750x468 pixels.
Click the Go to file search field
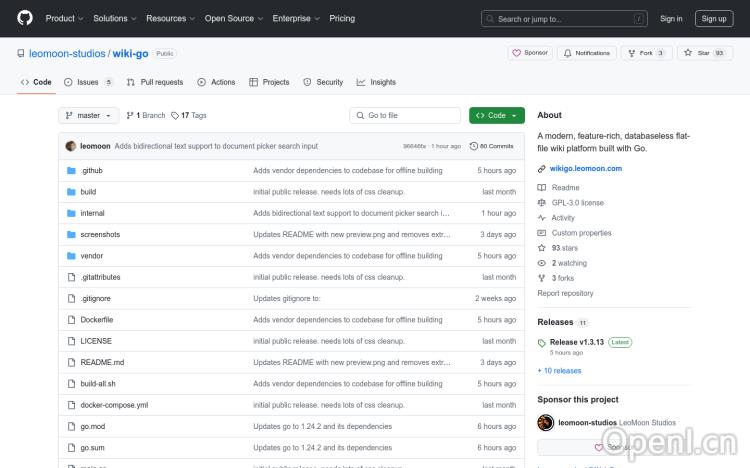click(405, 116)
